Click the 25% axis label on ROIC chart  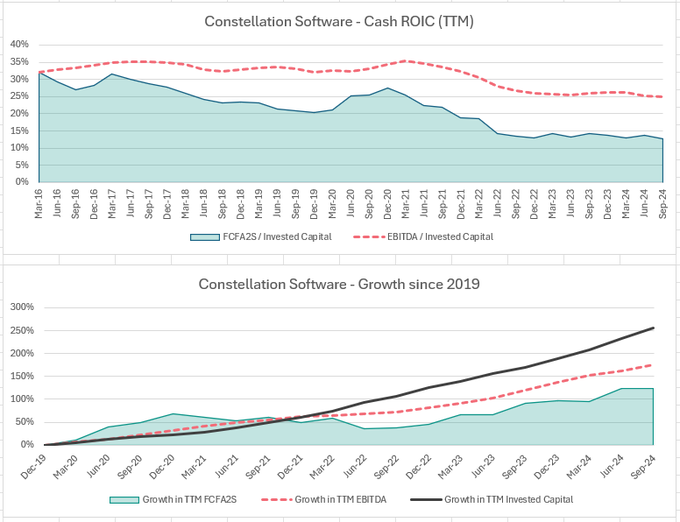[20, 96]
